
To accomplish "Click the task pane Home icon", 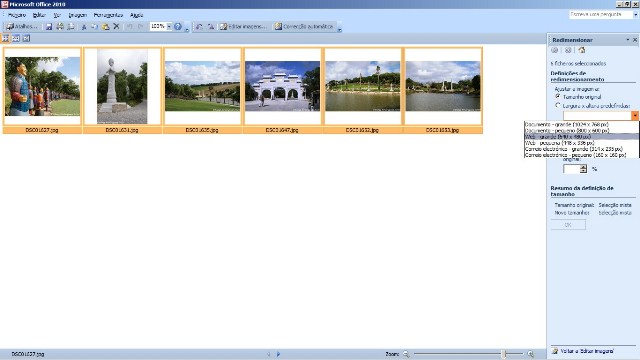I will (582, 50).
